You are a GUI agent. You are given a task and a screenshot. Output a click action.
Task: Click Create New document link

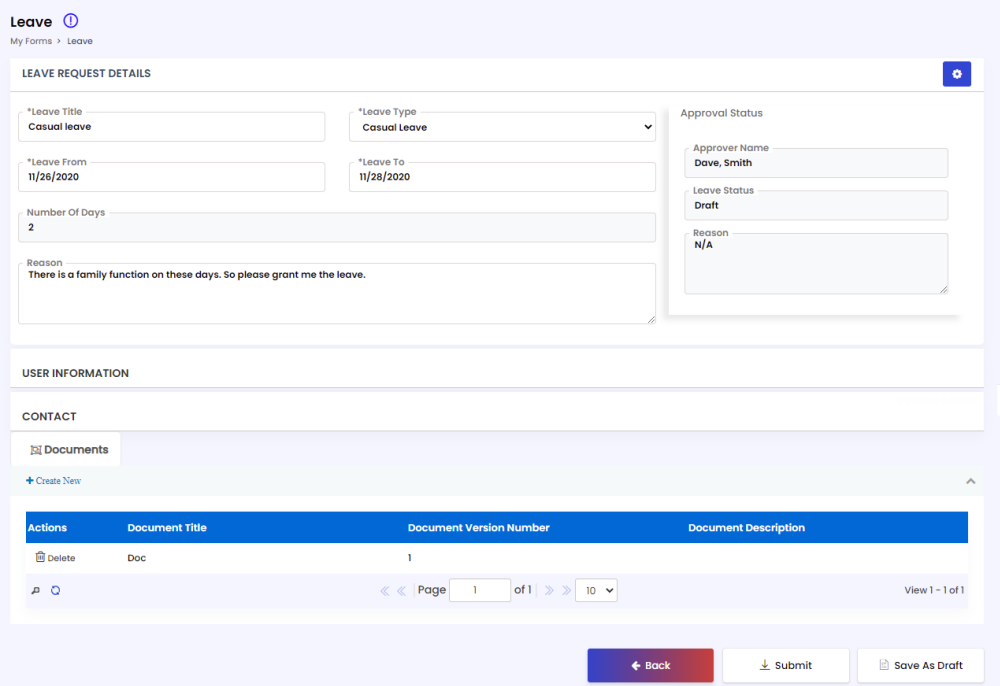coord(54,481)
